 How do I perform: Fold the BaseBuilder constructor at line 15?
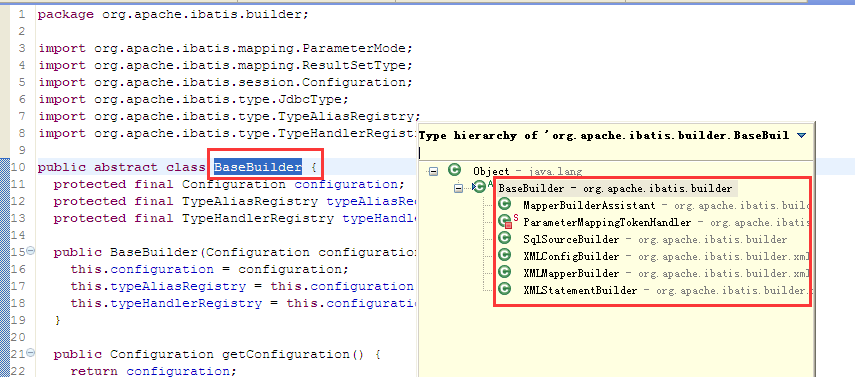tap(31, 251)
